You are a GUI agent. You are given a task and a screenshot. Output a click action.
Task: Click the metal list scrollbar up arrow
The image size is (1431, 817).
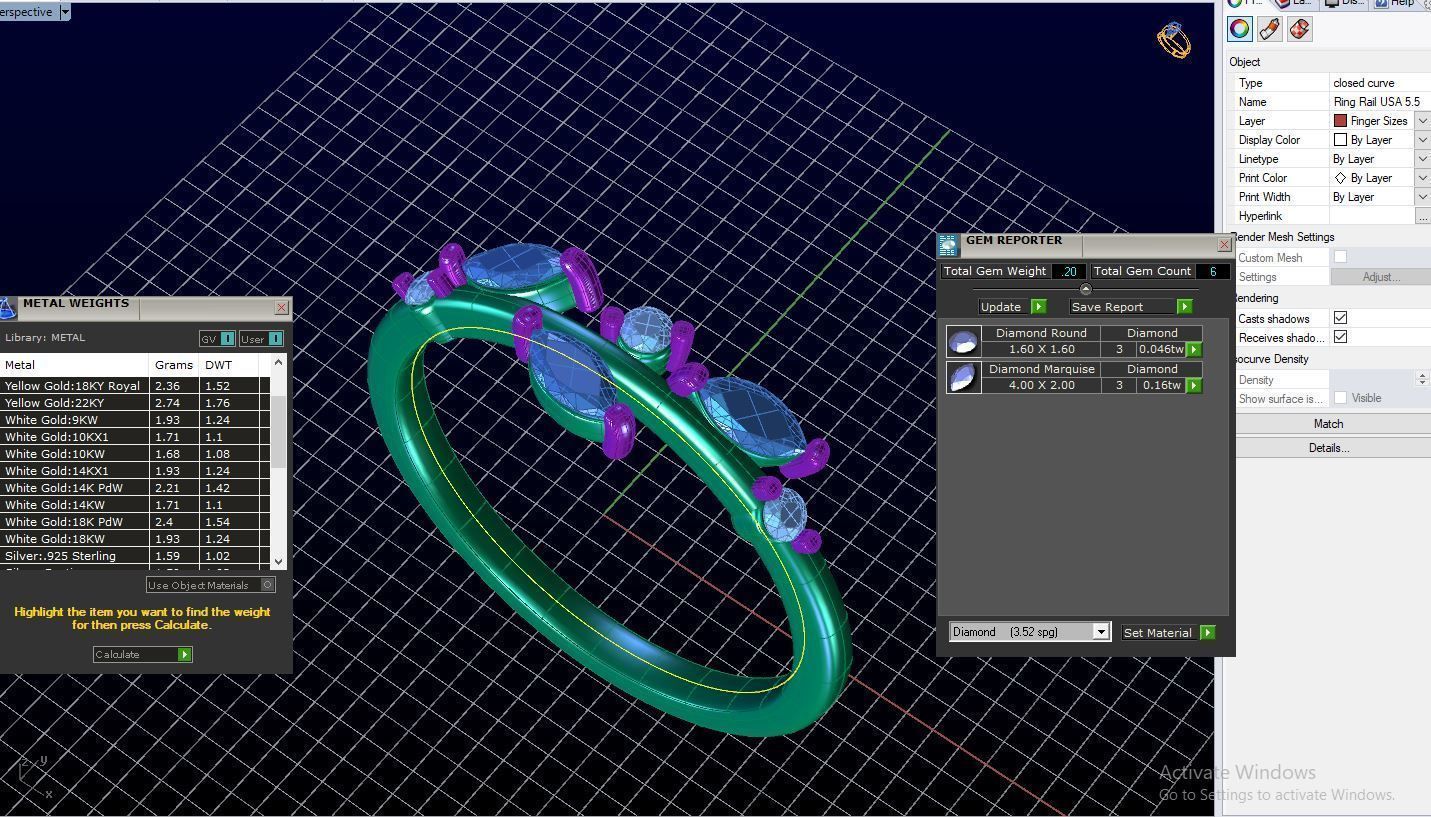[278, 360]
